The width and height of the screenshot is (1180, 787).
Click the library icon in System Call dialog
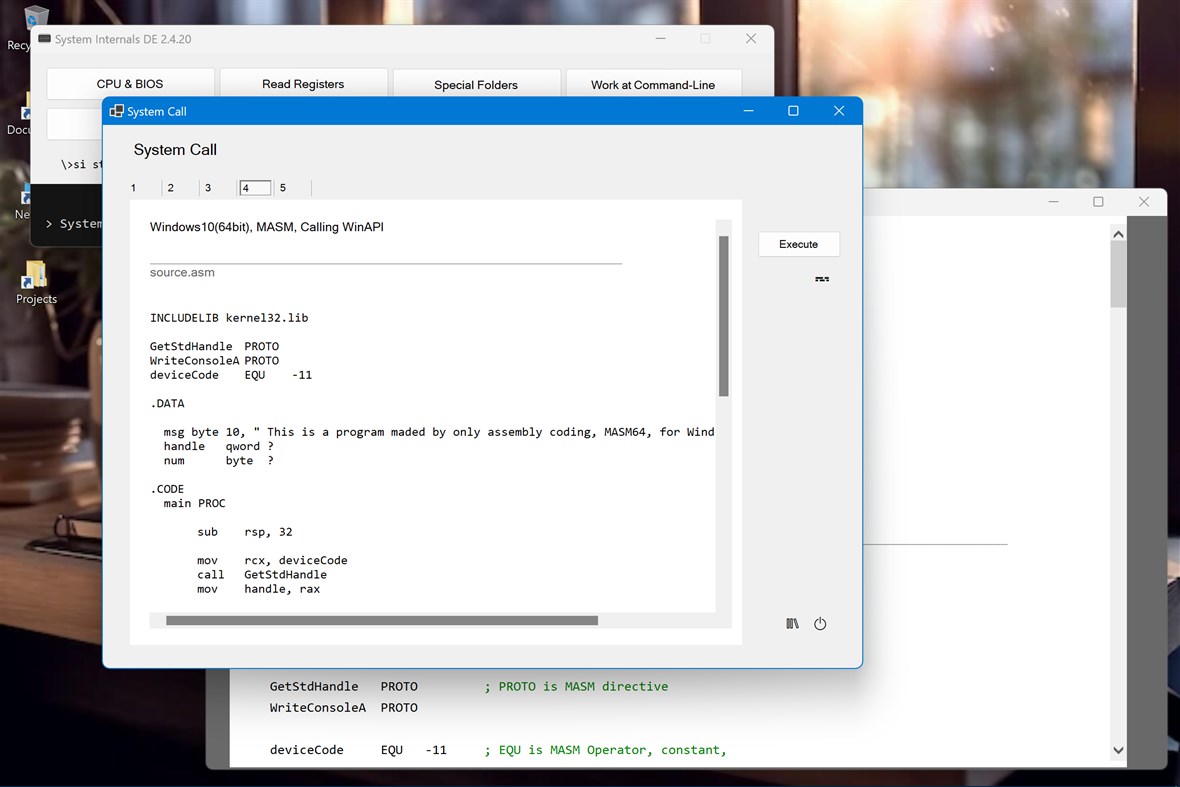coord(792,623)
